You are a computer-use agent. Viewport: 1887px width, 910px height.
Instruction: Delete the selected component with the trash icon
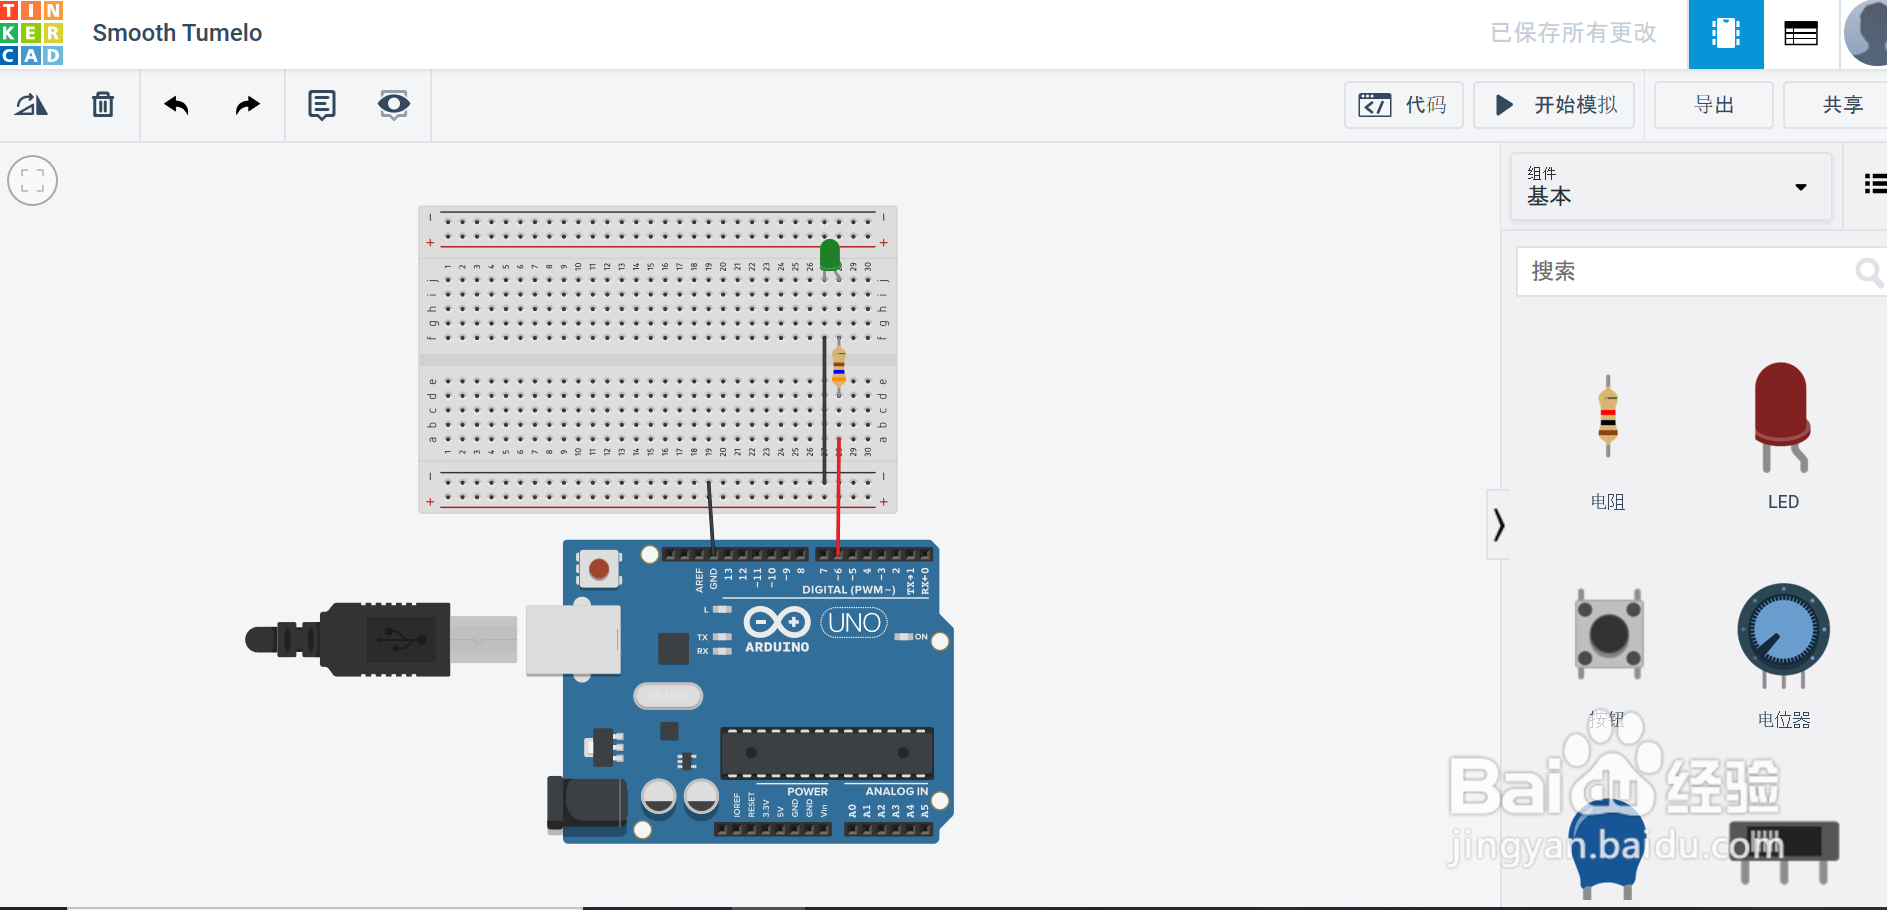[x=103, y=104]
